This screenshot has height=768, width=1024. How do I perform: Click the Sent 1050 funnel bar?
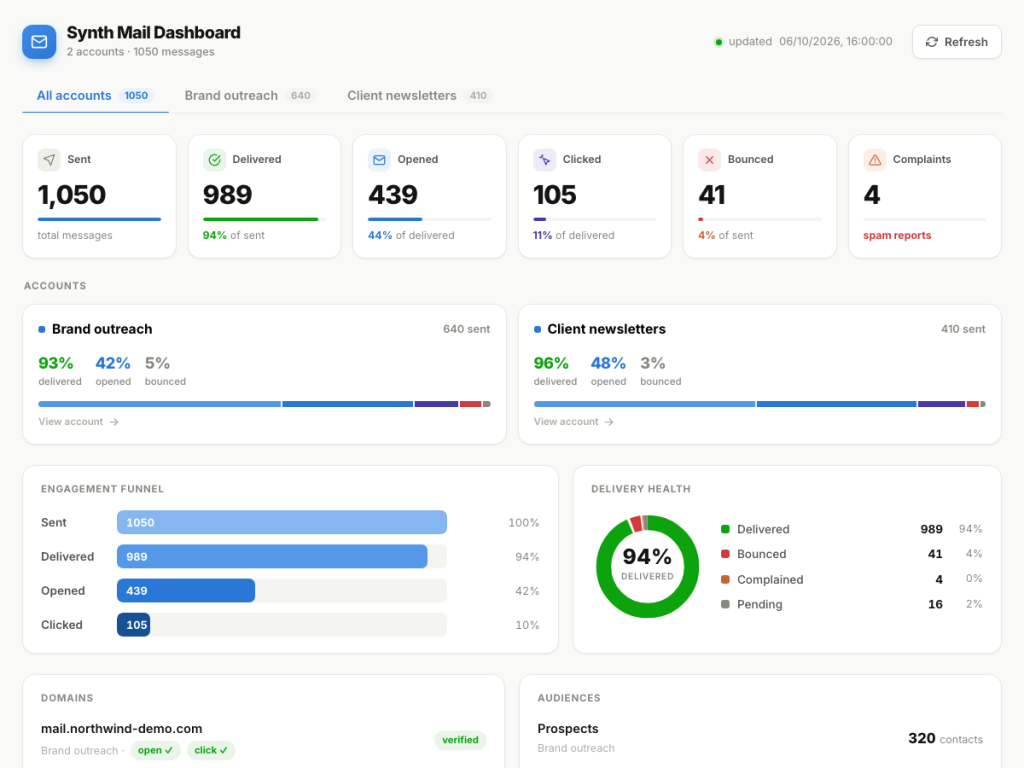pos(281,522)
